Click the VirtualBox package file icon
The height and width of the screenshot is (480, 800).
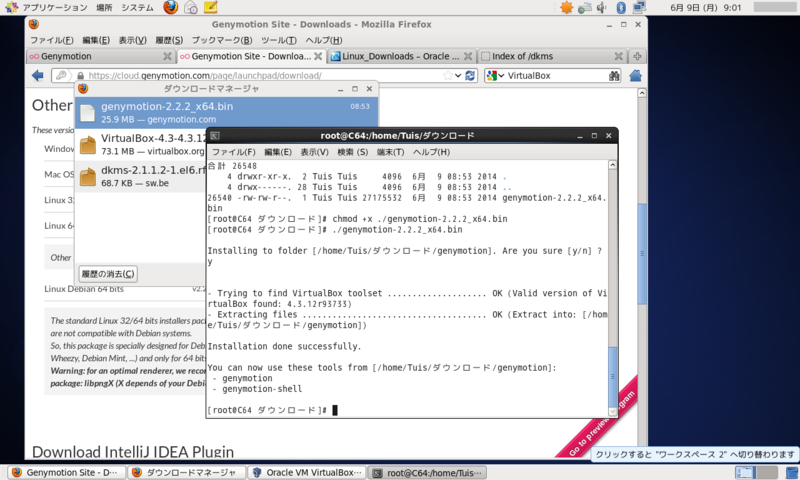point(88,145)
